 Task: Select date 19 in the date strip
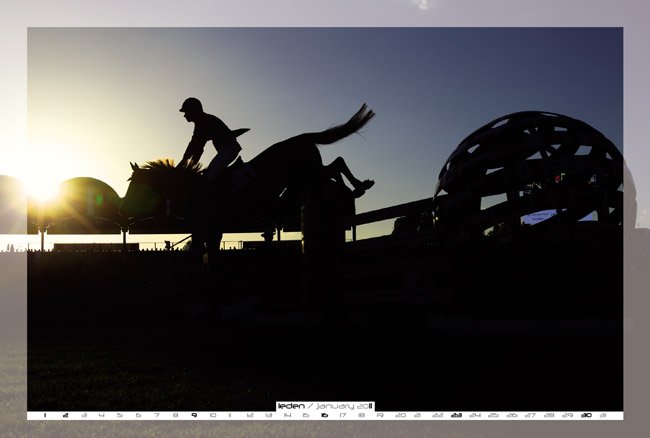coord(380,415)
